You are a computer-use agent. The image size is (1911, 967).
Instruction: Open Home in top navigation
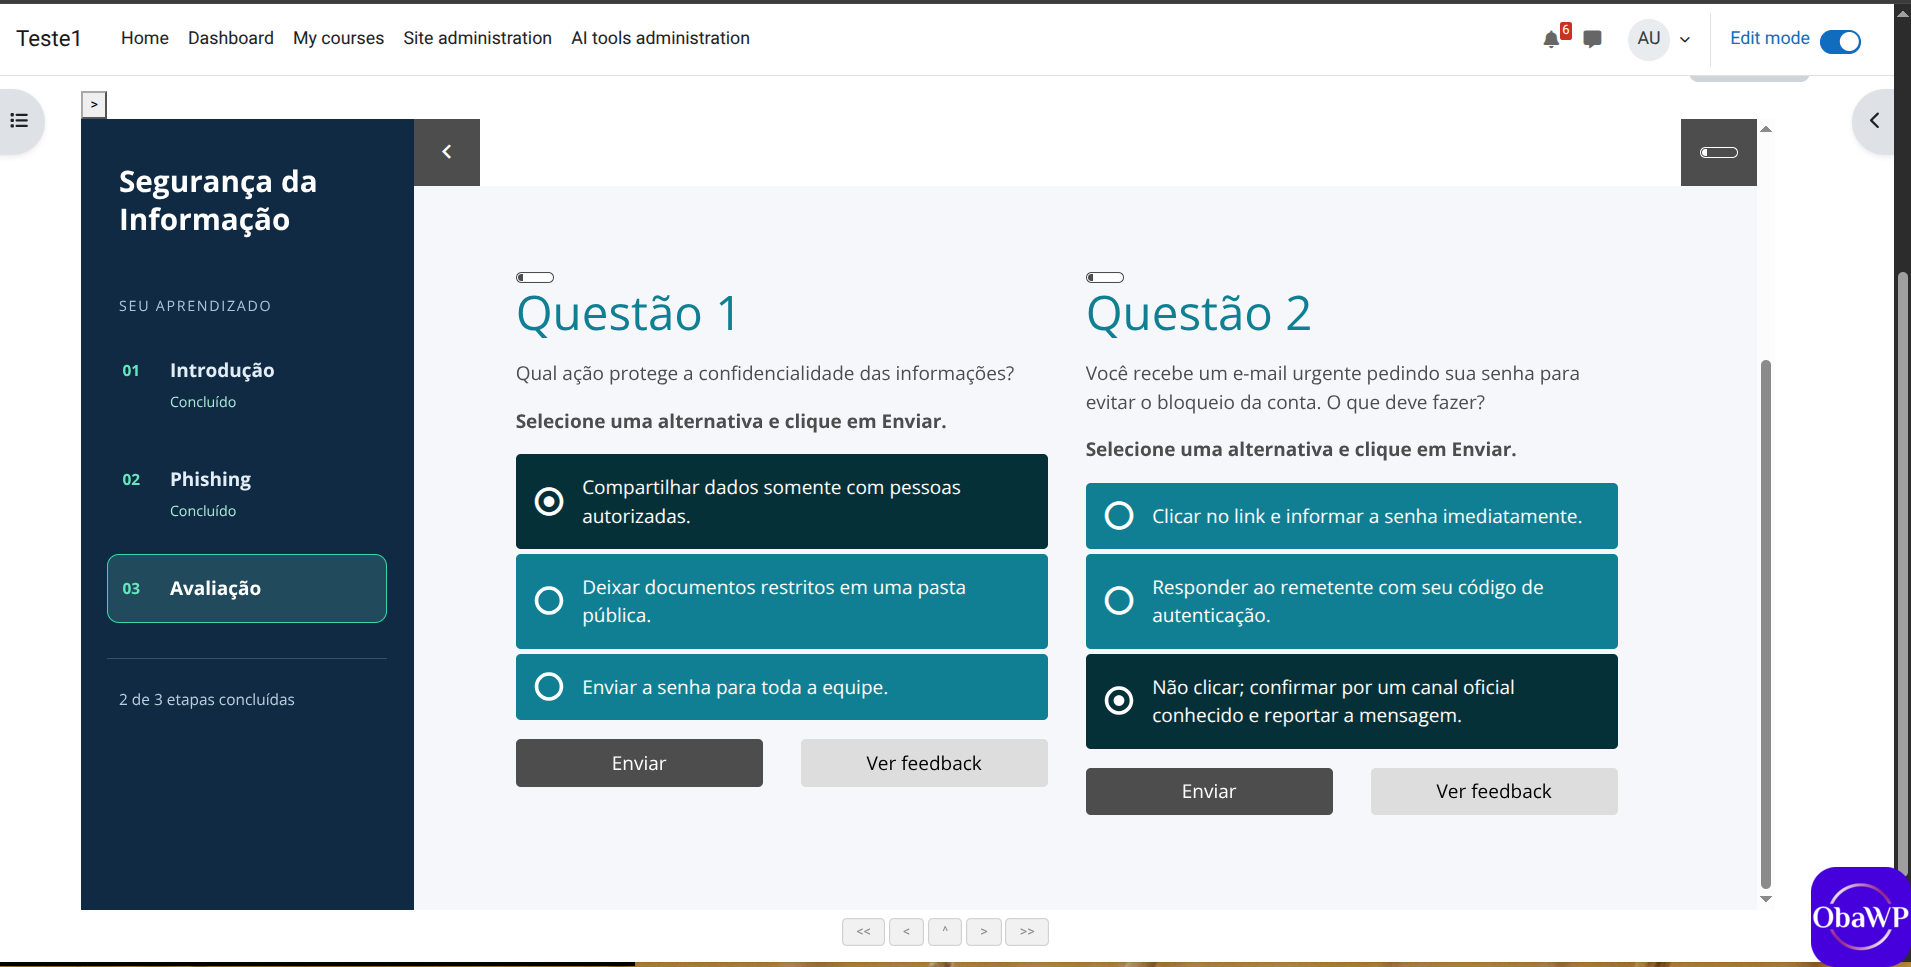pyautogui.click(x=145, y=38)
